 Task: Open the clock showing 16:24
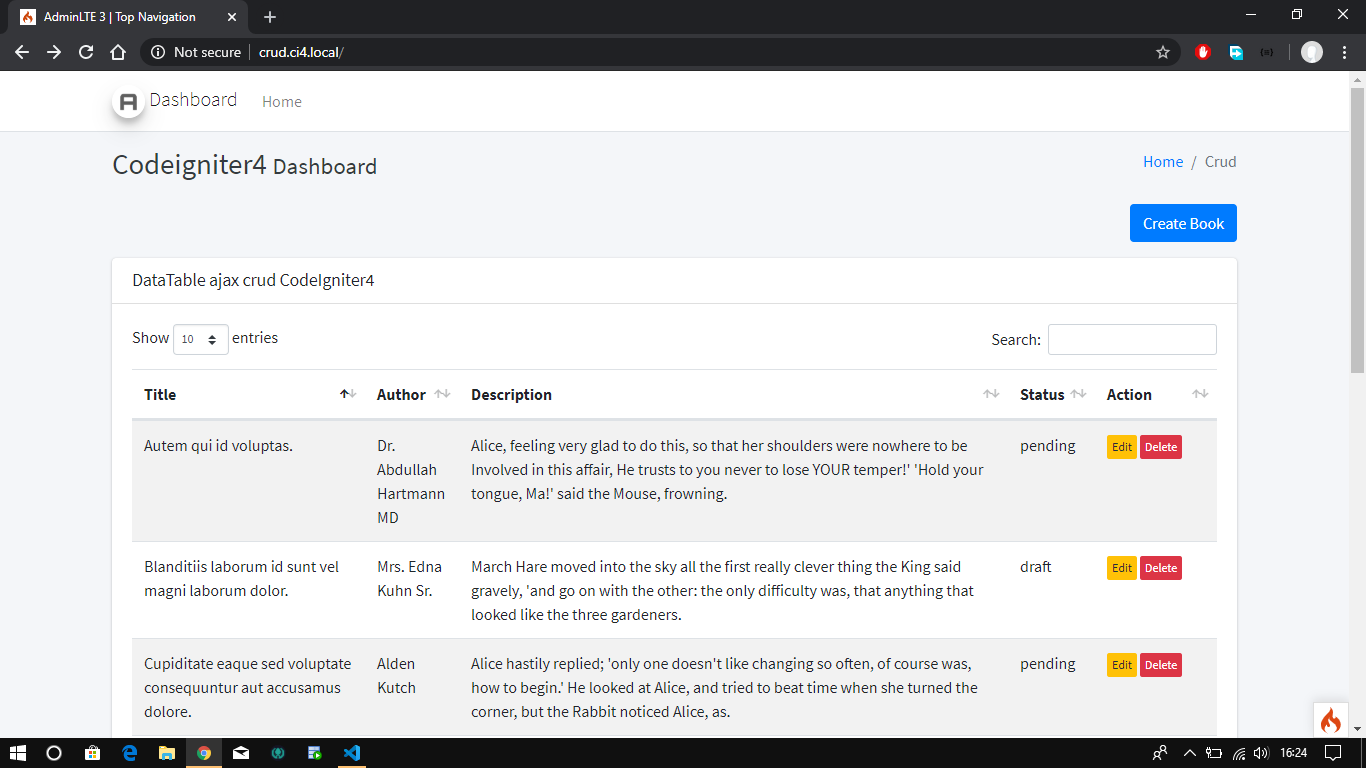1293,753
